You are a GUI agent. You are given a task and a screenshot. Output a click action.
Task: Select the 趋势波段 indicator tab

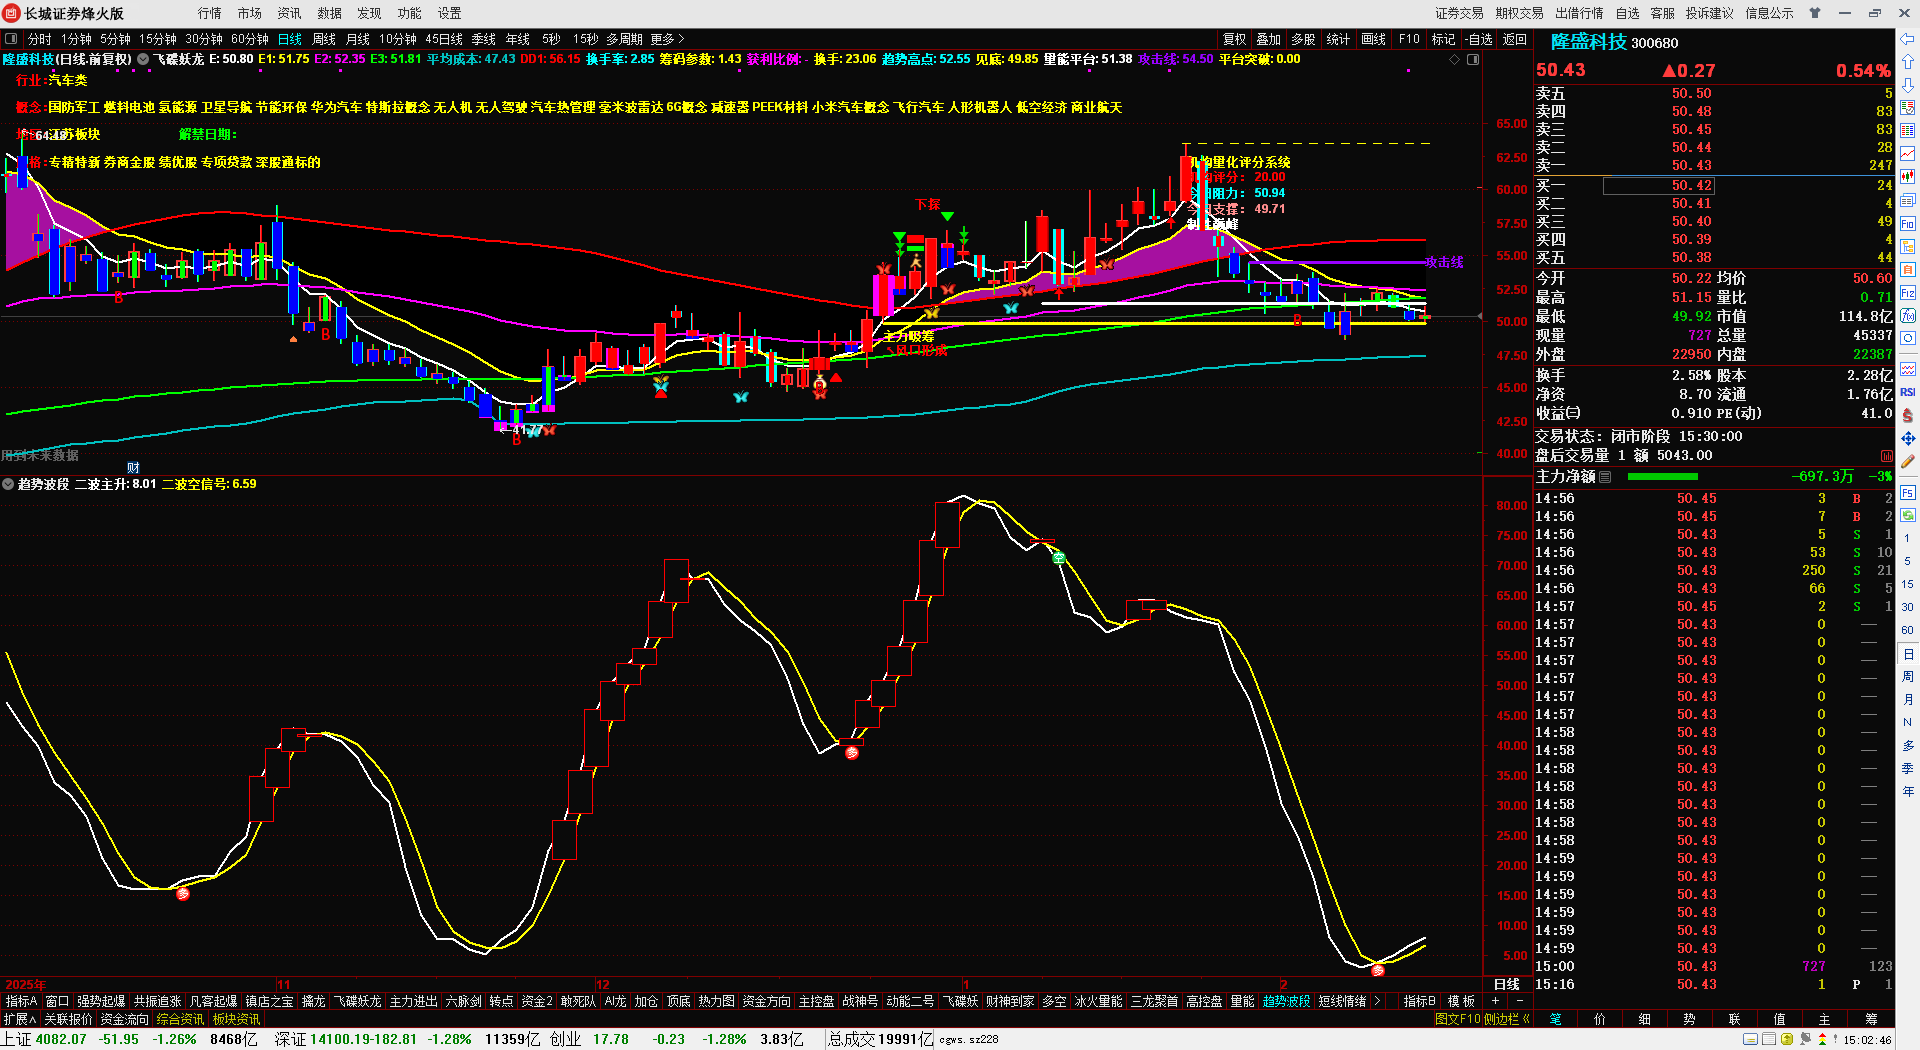[x=1286, y=1001]
